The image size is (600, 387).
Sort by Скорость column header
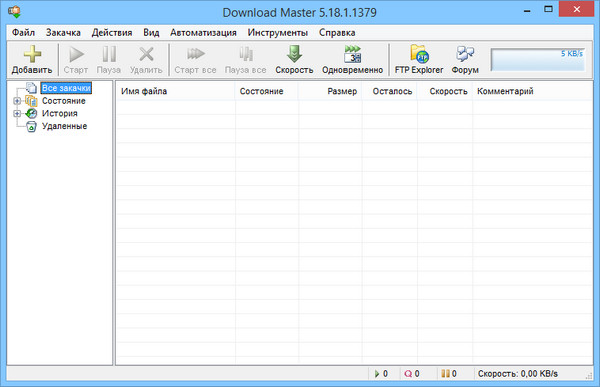(x=445, y=91)
